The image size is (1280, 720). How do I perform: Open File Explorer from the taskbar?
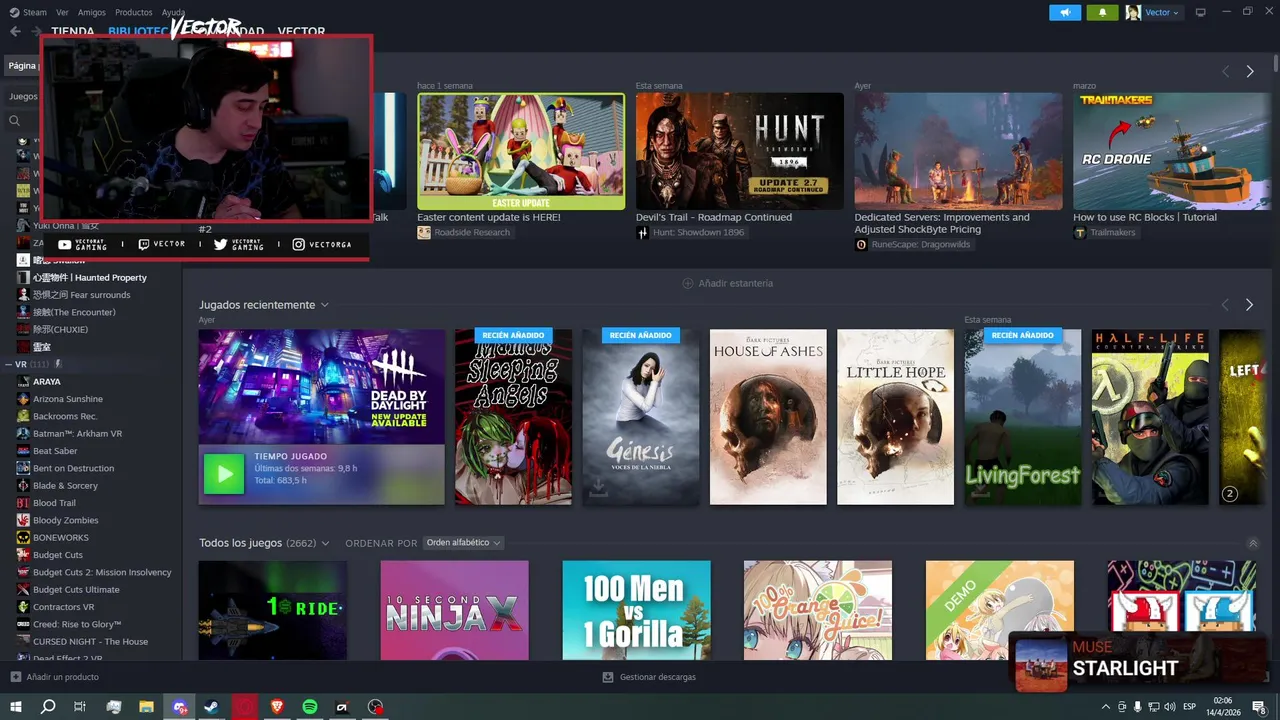[x=146, y=707]
